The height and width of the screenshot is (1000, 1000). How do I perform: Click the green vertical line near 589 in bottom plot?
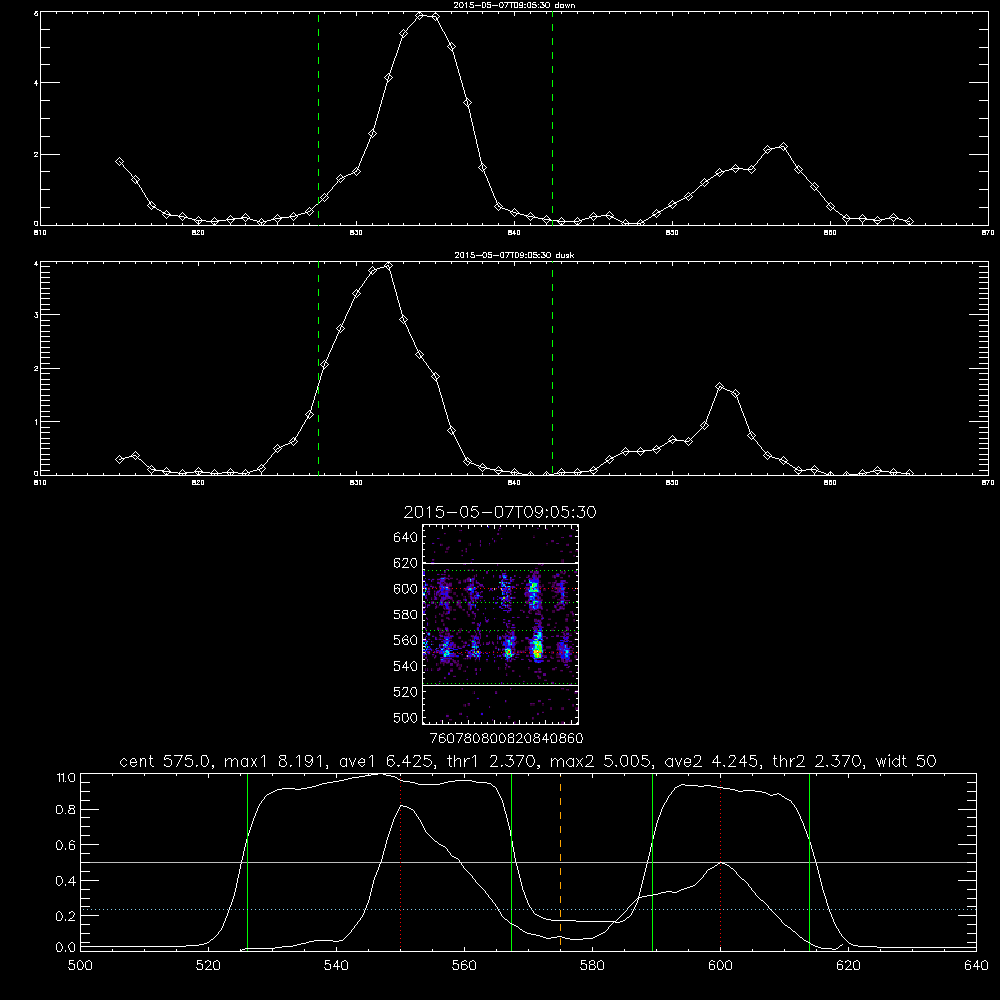coord(652,861)
